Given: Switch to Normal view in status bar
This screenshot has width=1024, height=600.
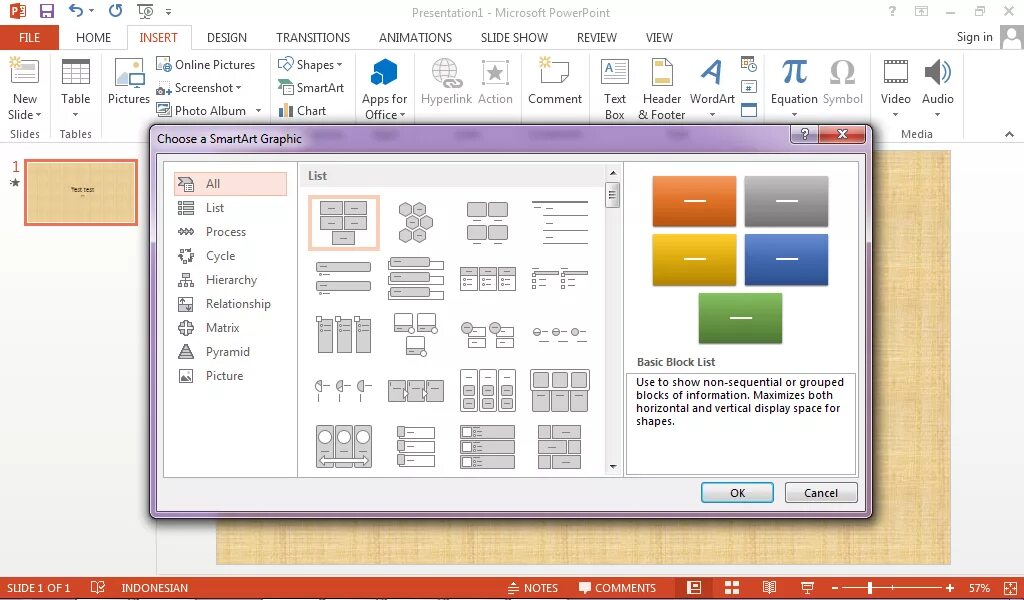Looking at the screenshot, I should pyautogui.click(x=694, y=588).
